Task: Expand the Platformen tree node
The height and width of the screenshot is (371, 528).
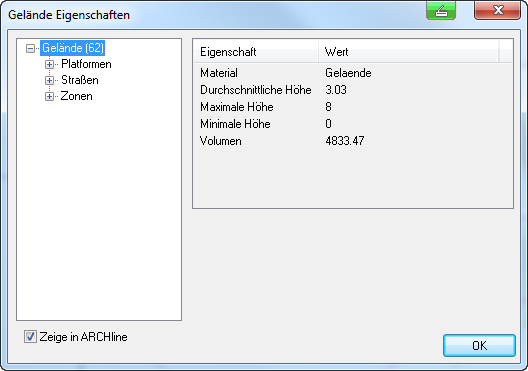Action: click(50, 64)
